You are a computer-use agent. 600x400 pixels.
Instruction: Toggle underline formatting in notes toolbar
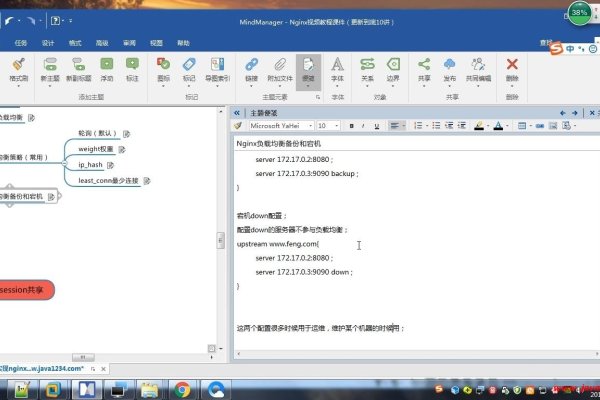coord(376,126)
